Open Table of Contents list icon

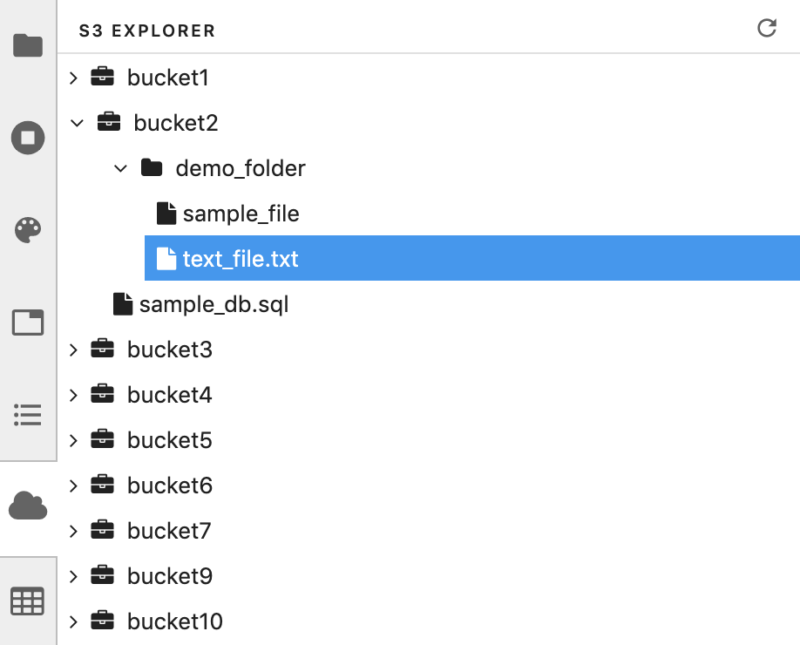point(28,413)
